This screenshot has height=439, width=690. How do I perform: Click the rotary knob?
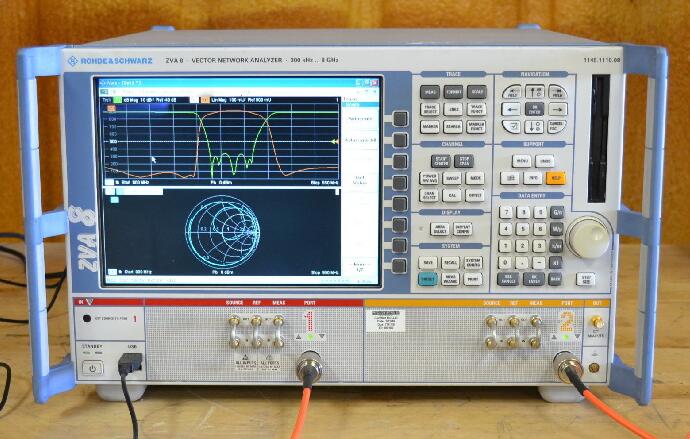589,238
